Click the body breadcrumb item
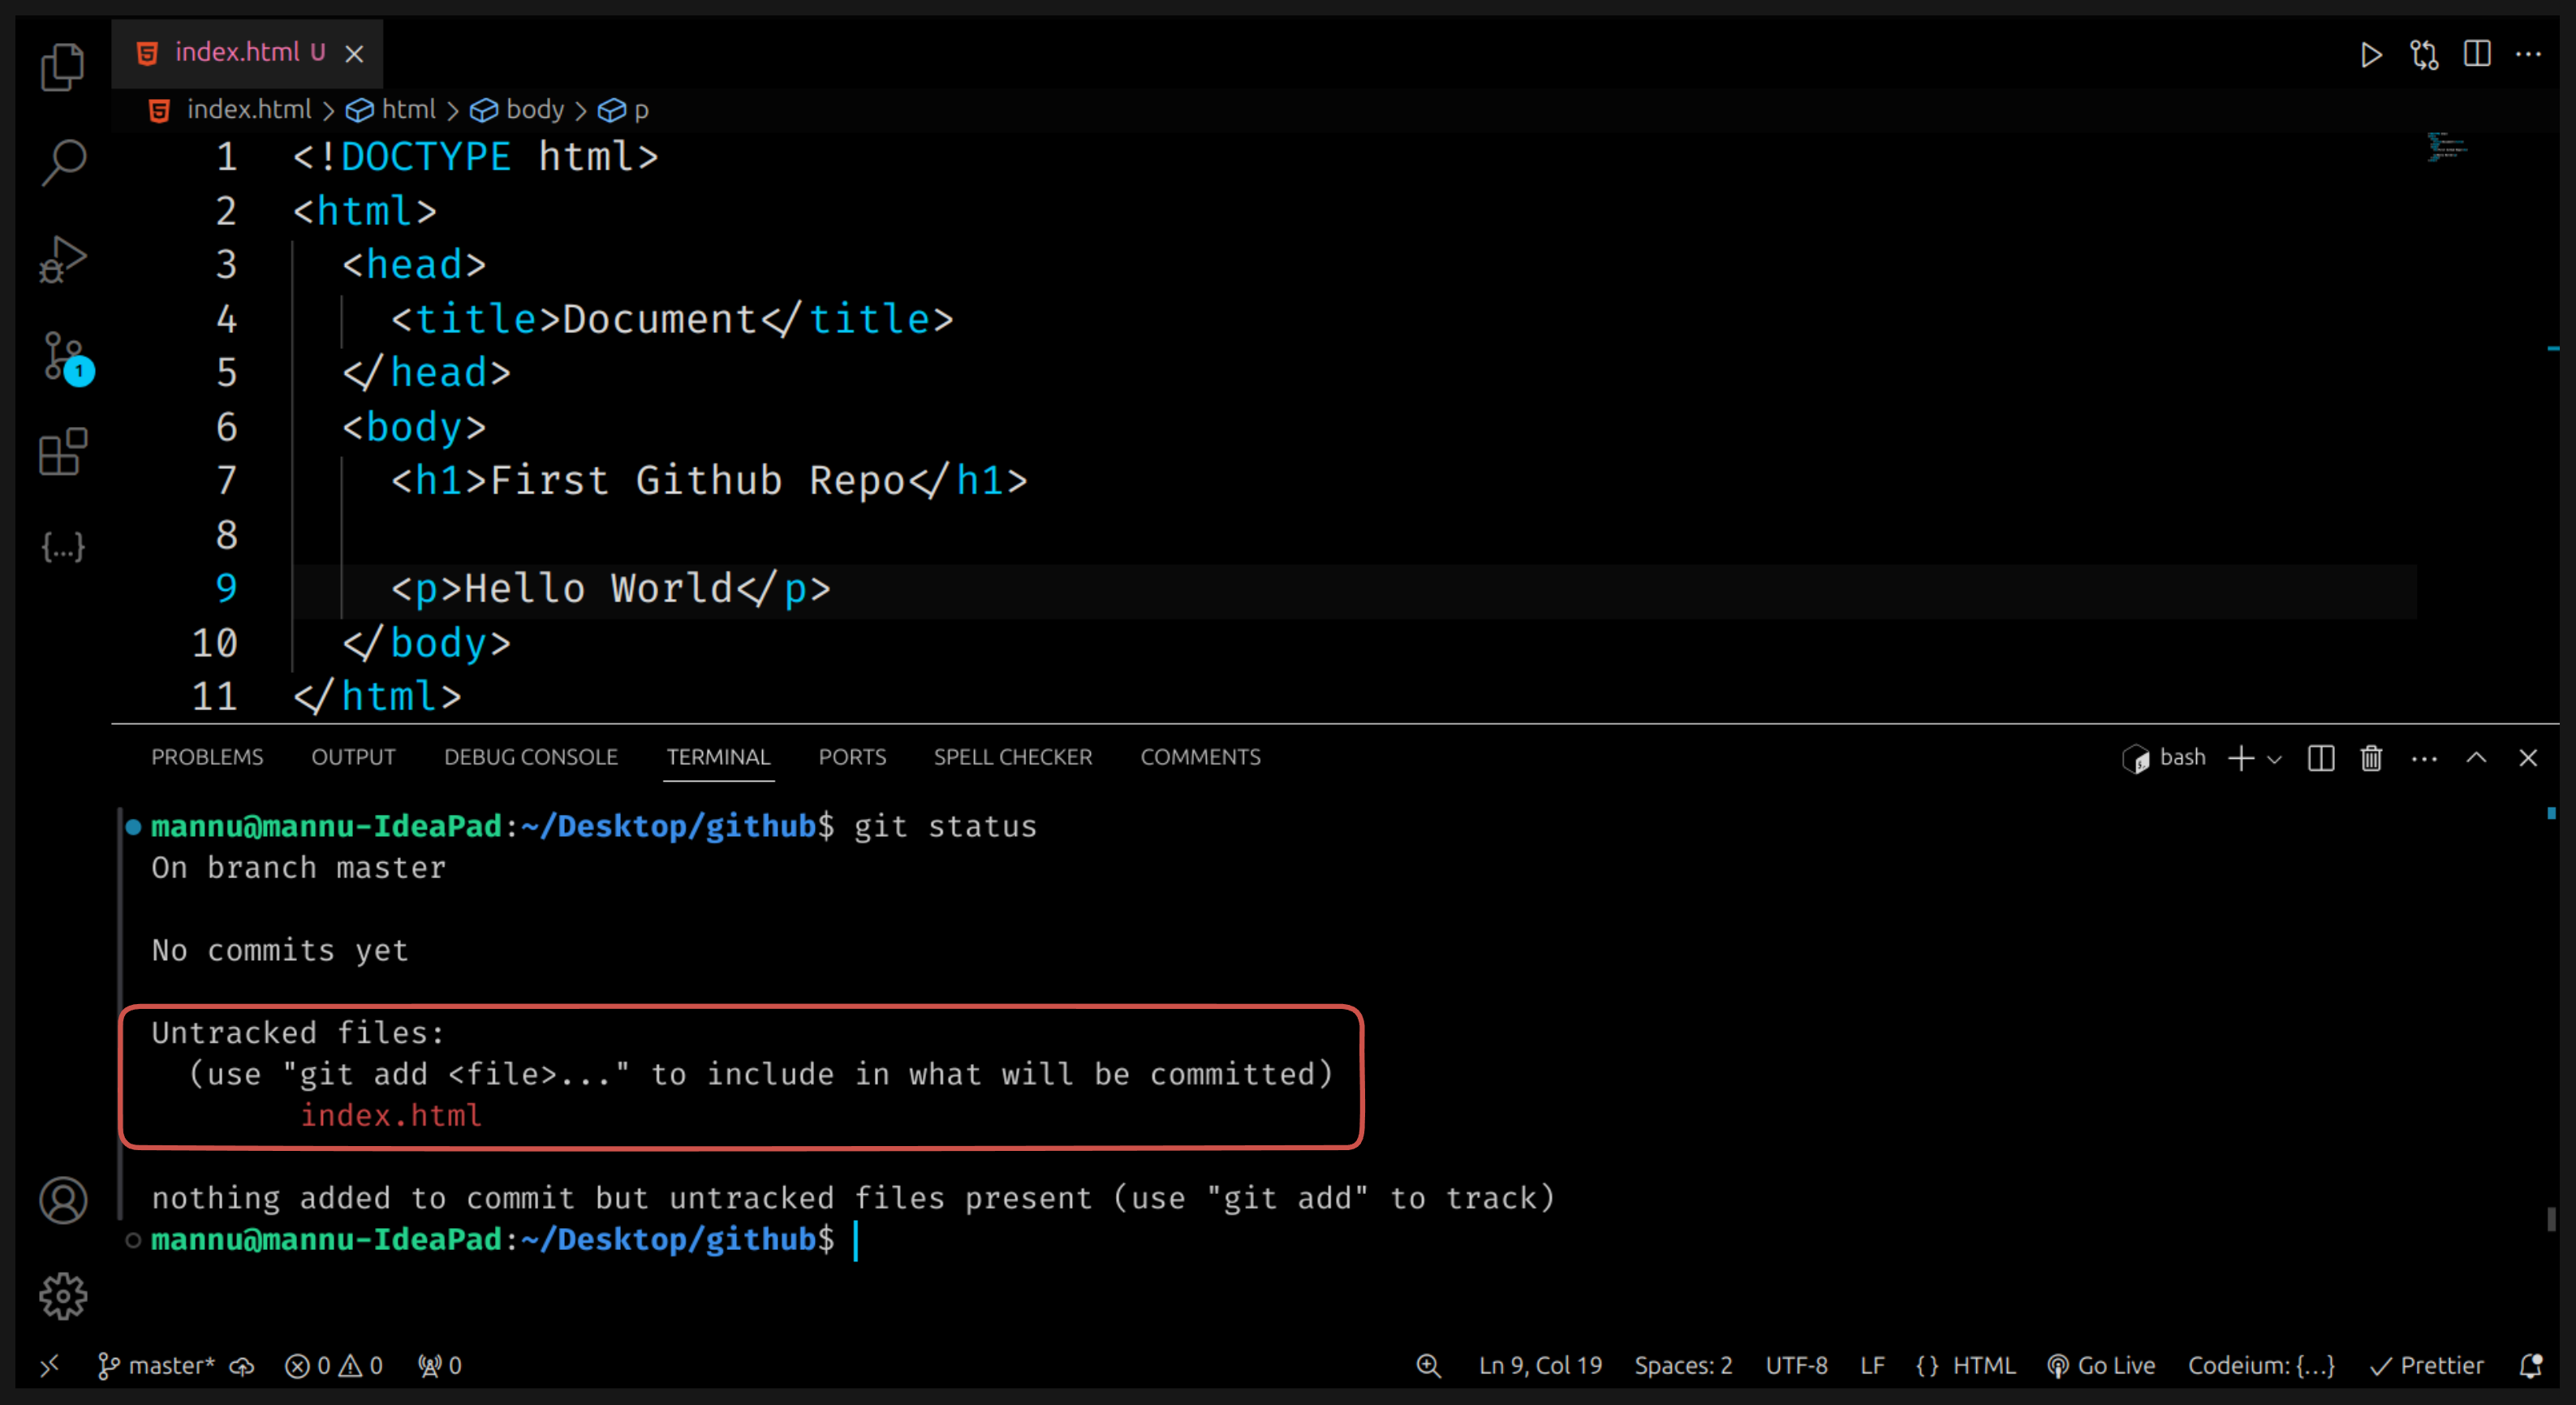This screenshot has width=2576, height=1405. pyautogui.click(x=534, y=109)
